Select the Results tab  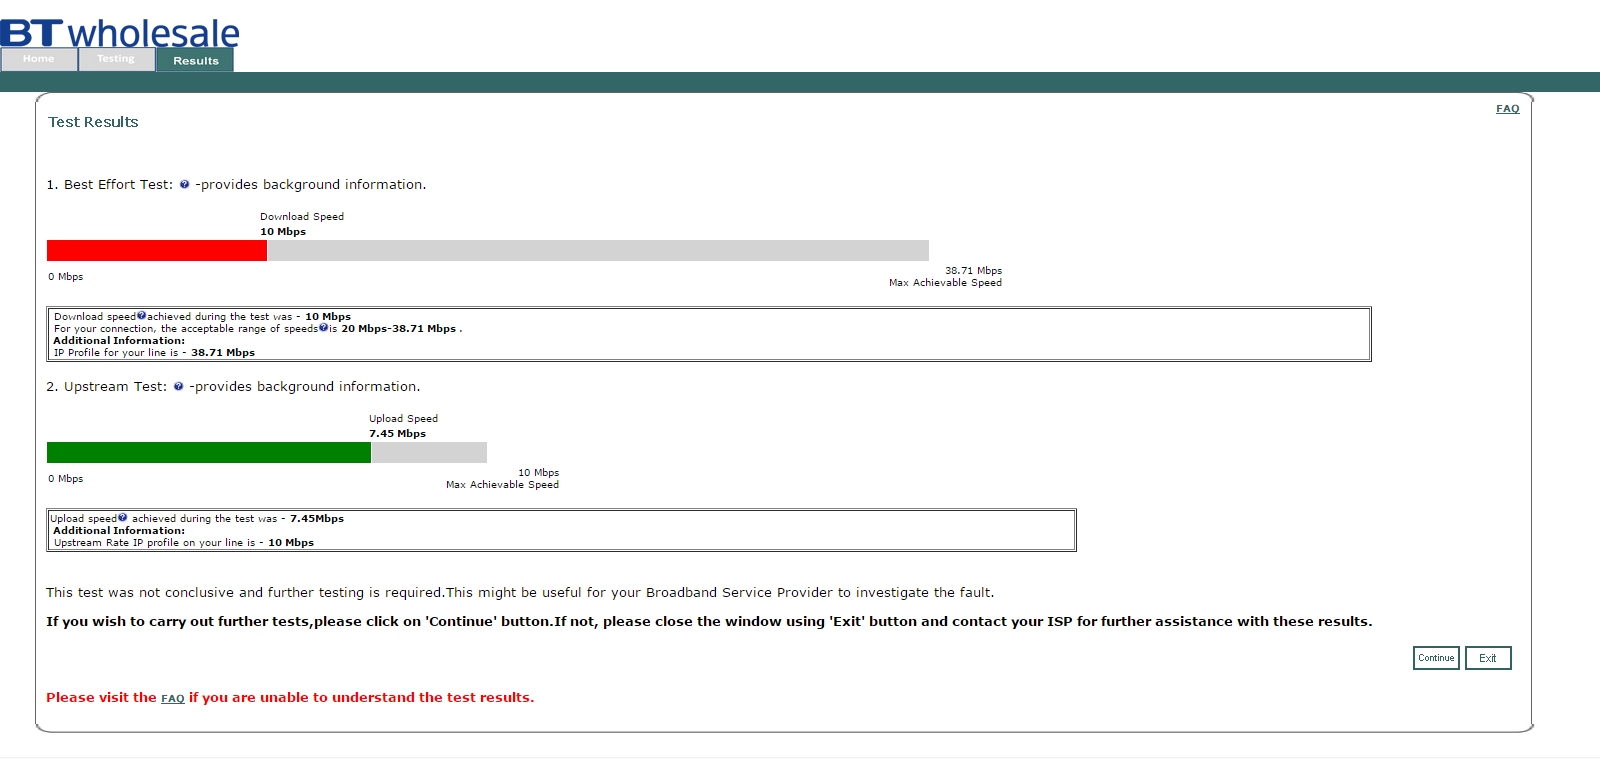[195, 60]
